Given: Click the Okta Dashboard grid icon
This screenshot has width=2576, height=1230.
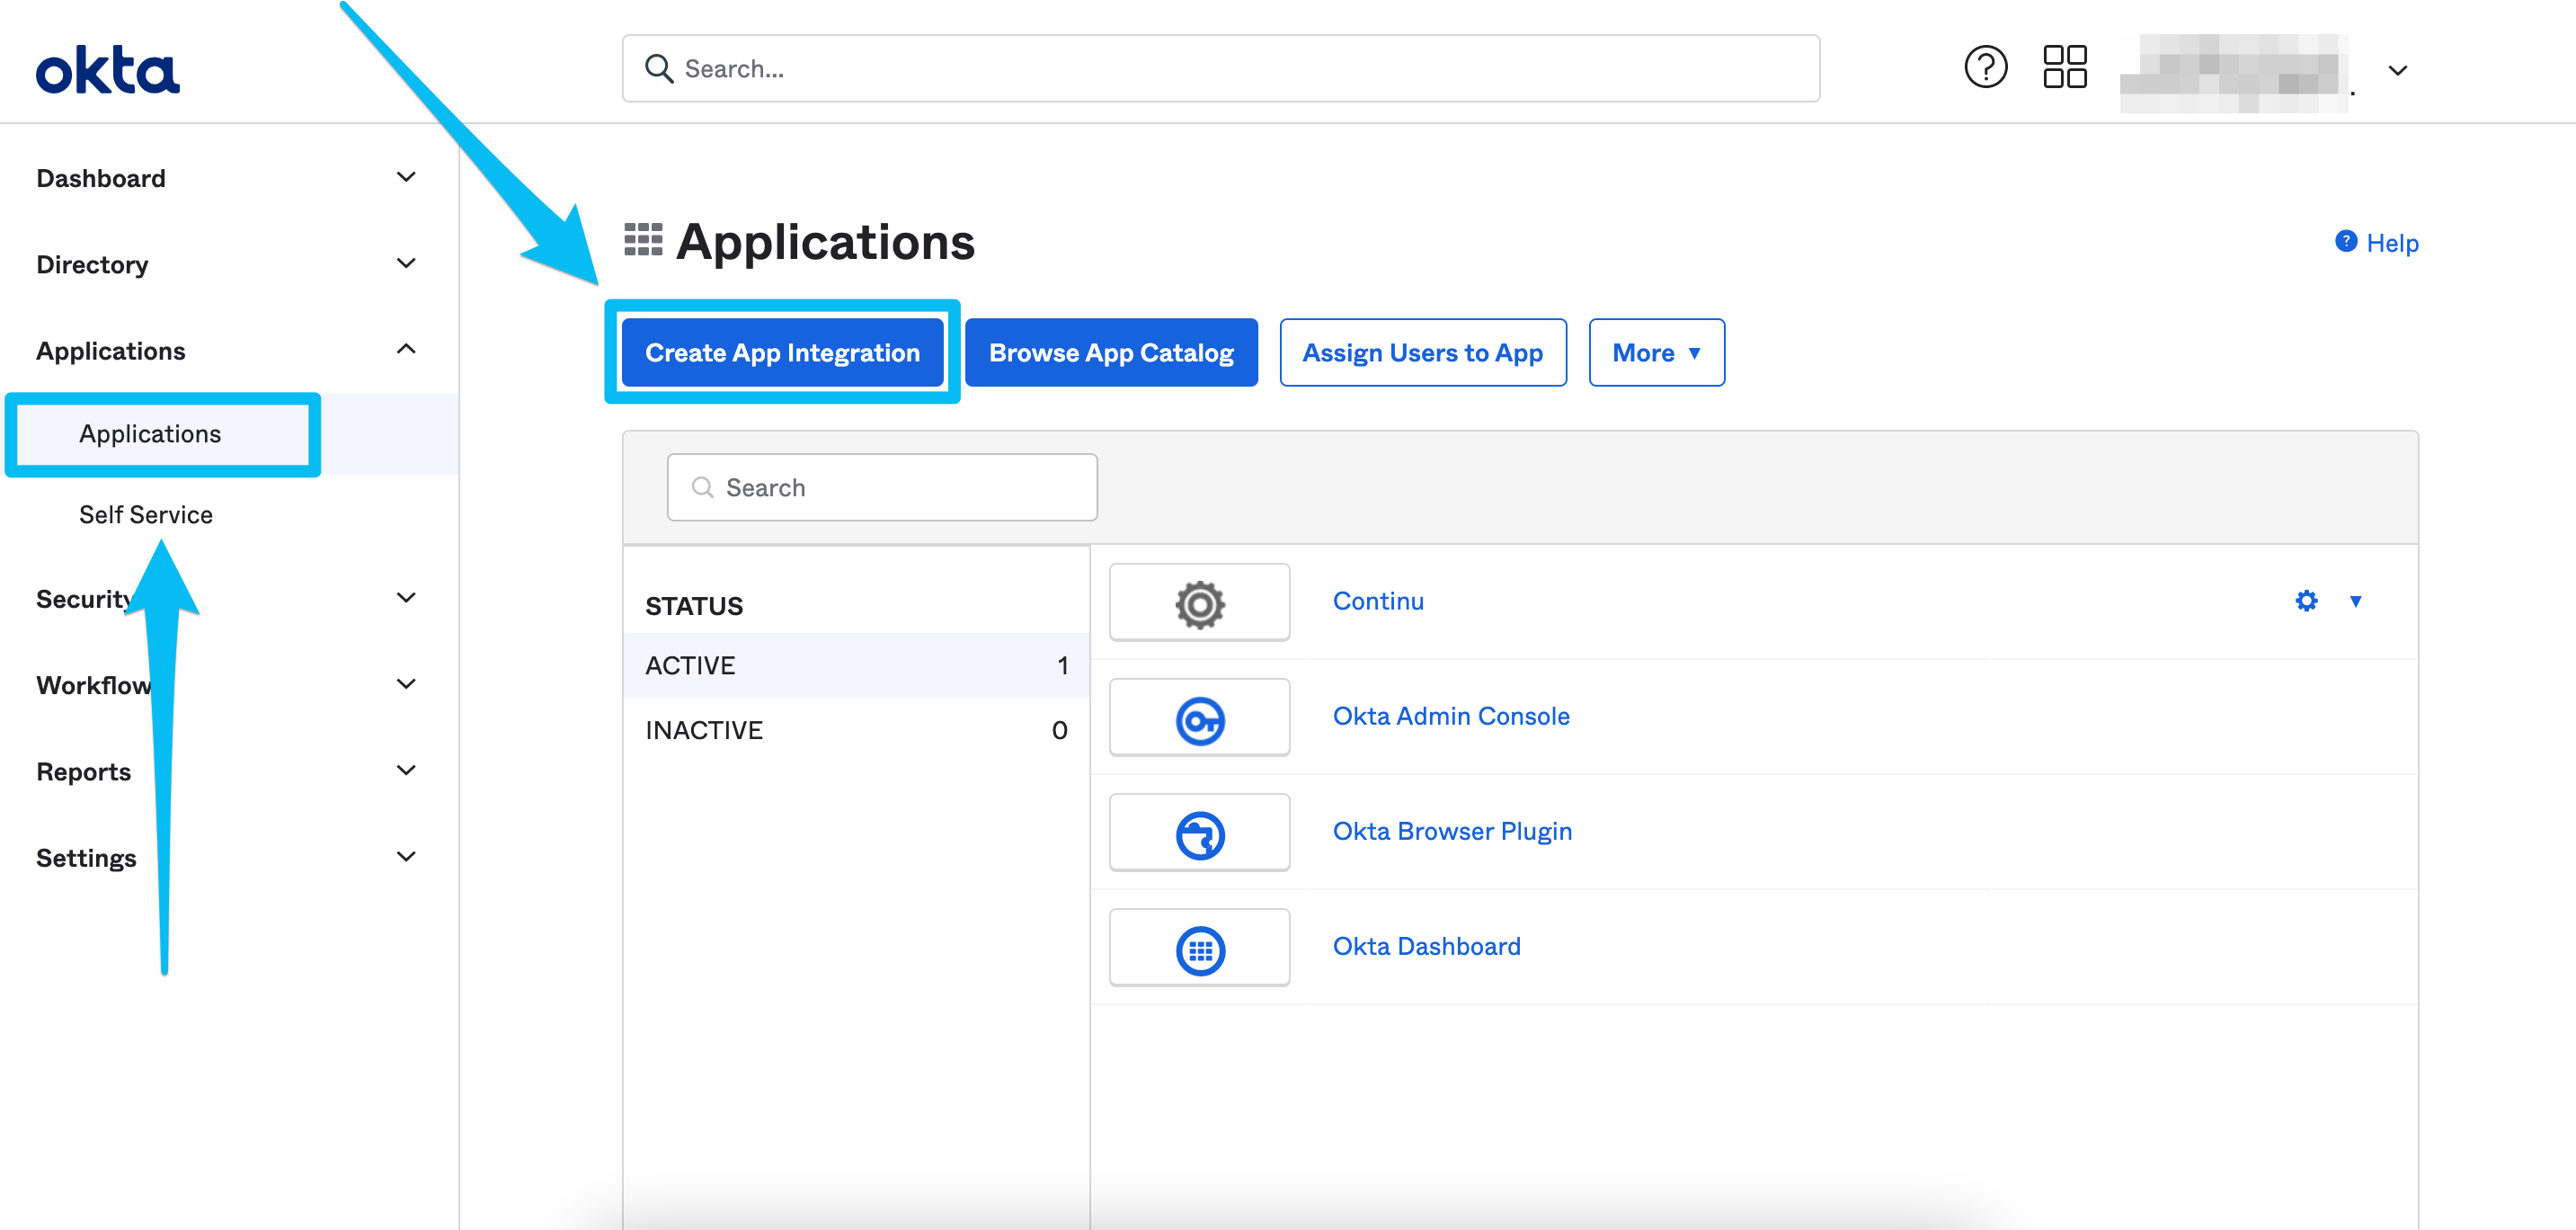Looking at the screenshot, I should 1200,950.
